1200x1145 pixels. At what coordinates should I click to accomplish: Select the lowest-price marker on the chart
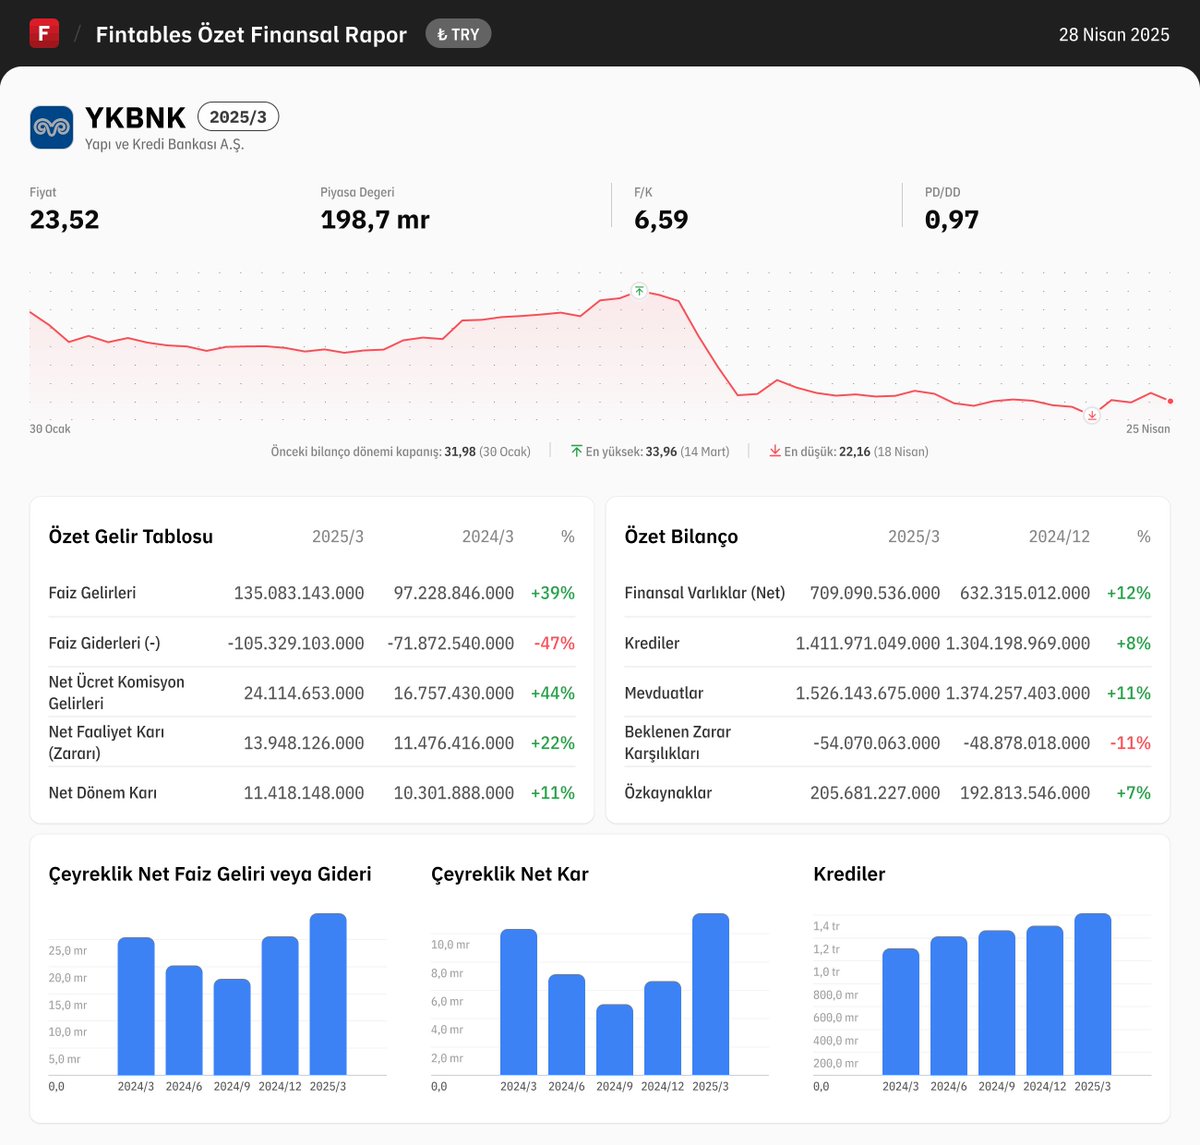1091,414
